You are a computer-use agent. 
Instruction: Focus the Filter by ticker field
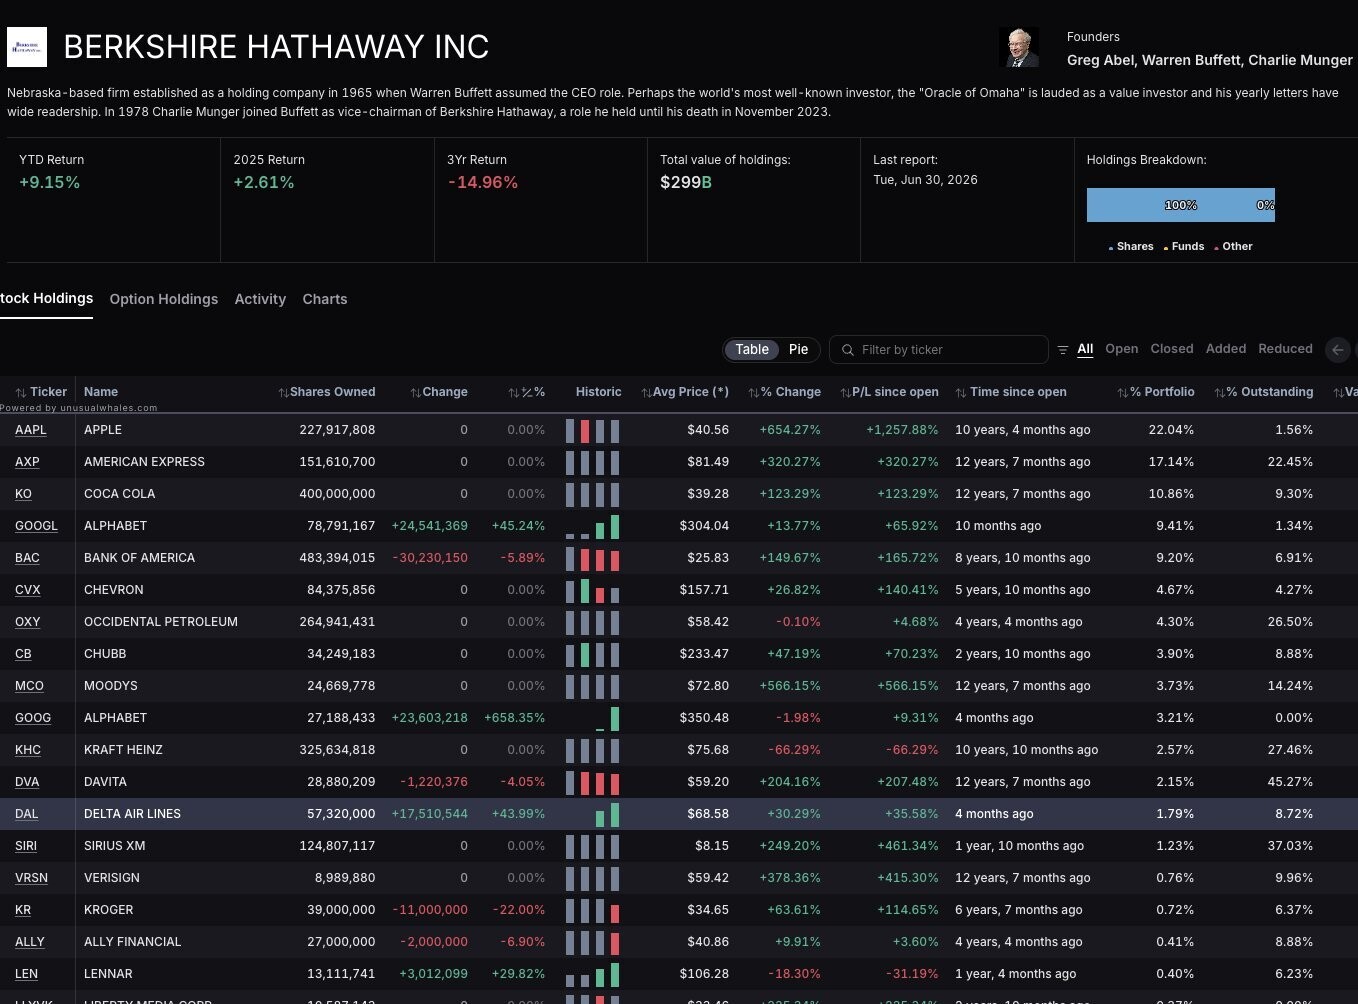point(939,350)
